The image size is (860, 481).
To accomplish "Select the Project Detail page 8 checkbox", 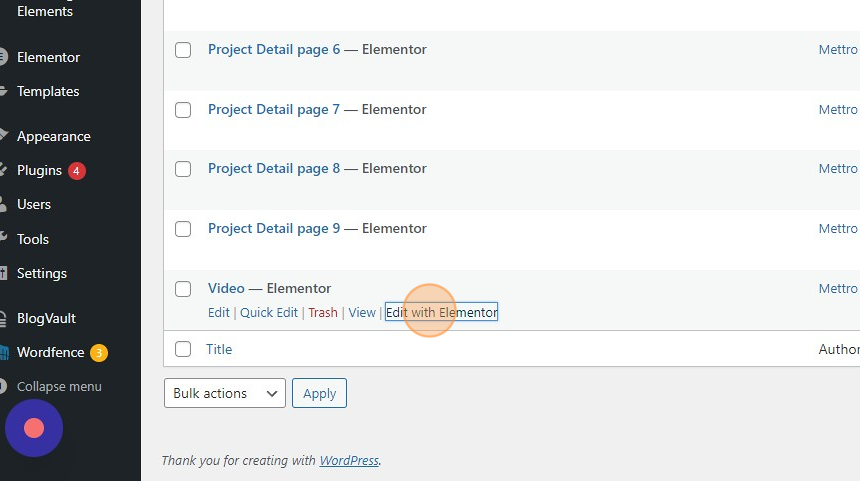I will coord(183,169).
